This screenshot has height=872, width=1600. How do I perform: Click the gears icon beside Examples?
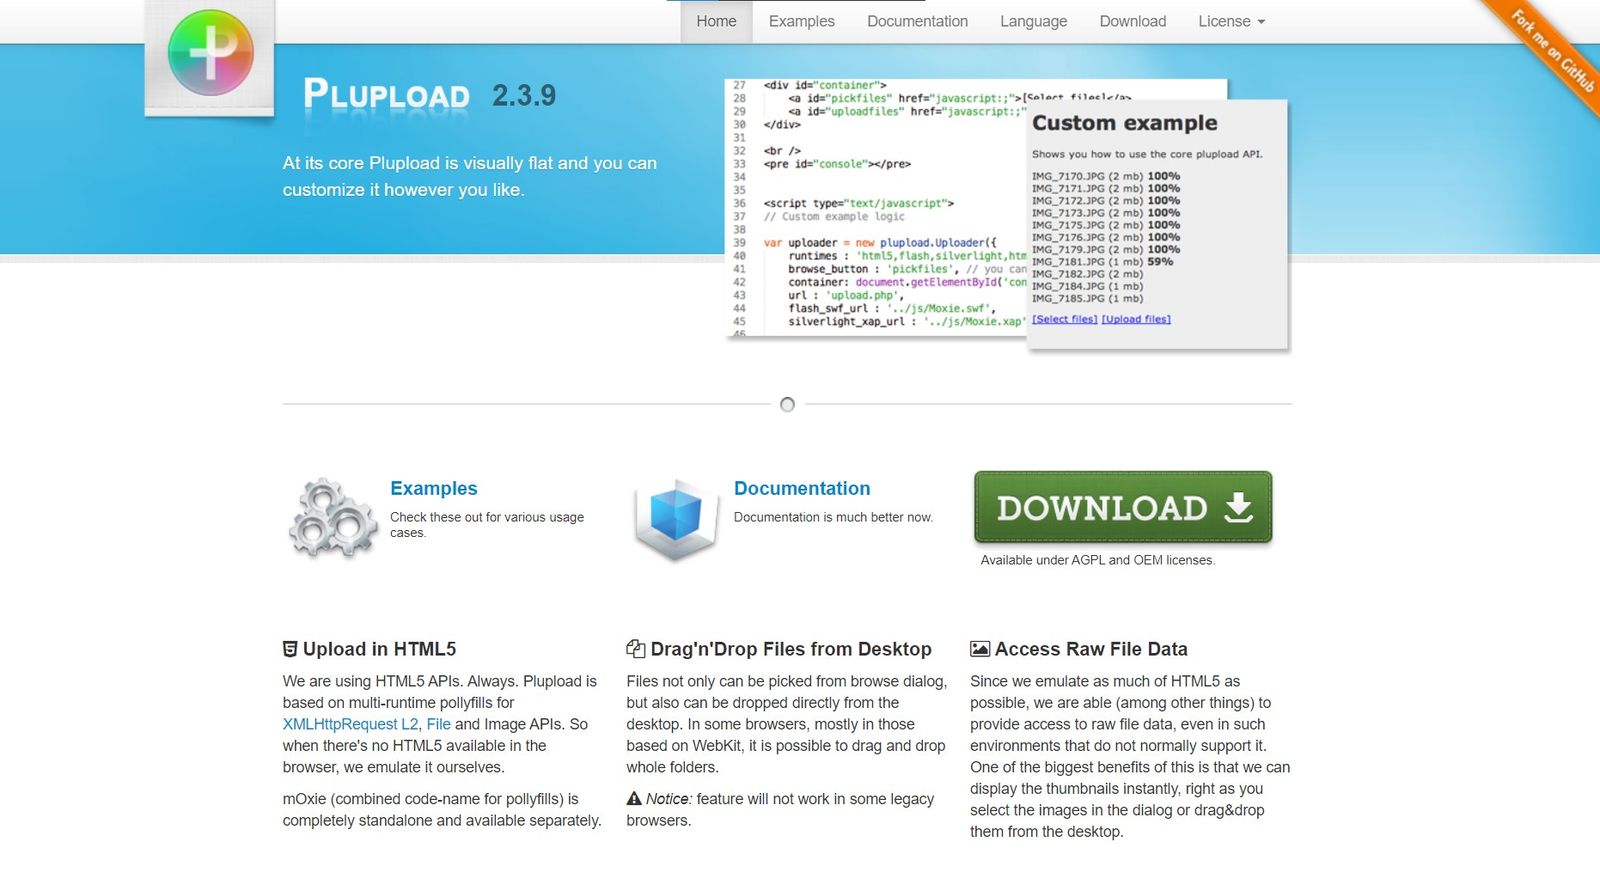tap(332, 517)
